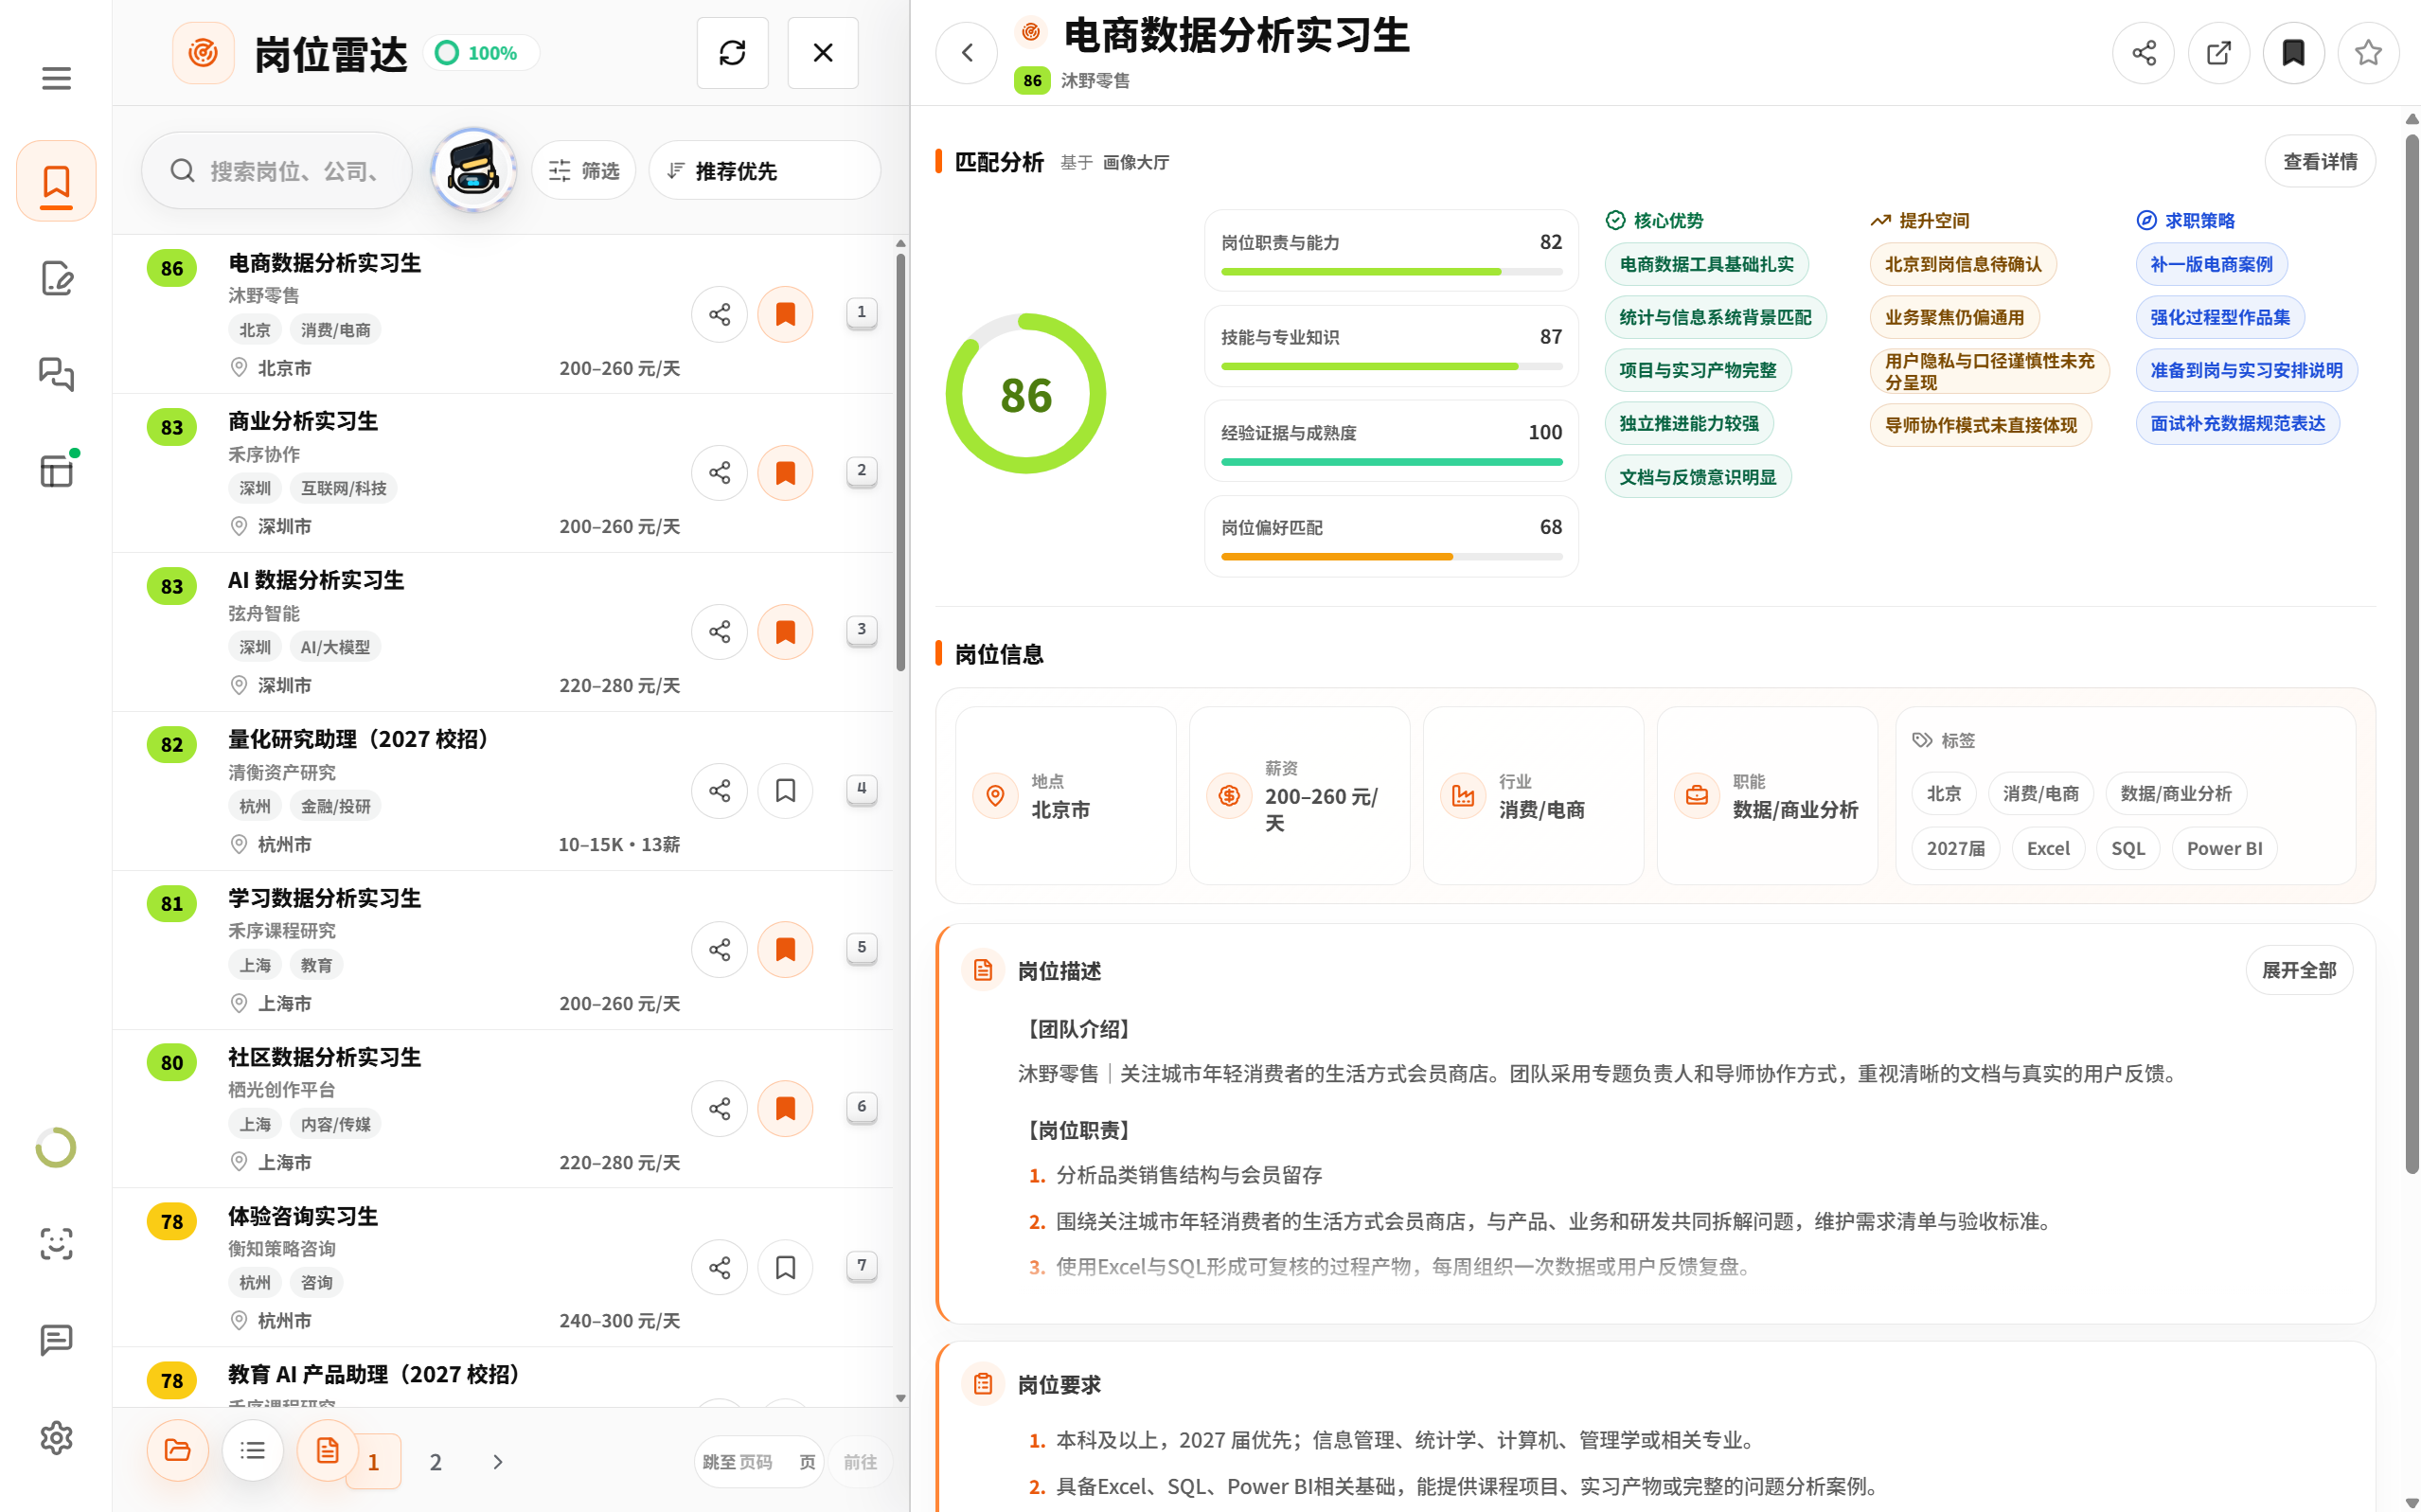
Task: Click the list view icon at bottom
Action: tap(252, 1449)
